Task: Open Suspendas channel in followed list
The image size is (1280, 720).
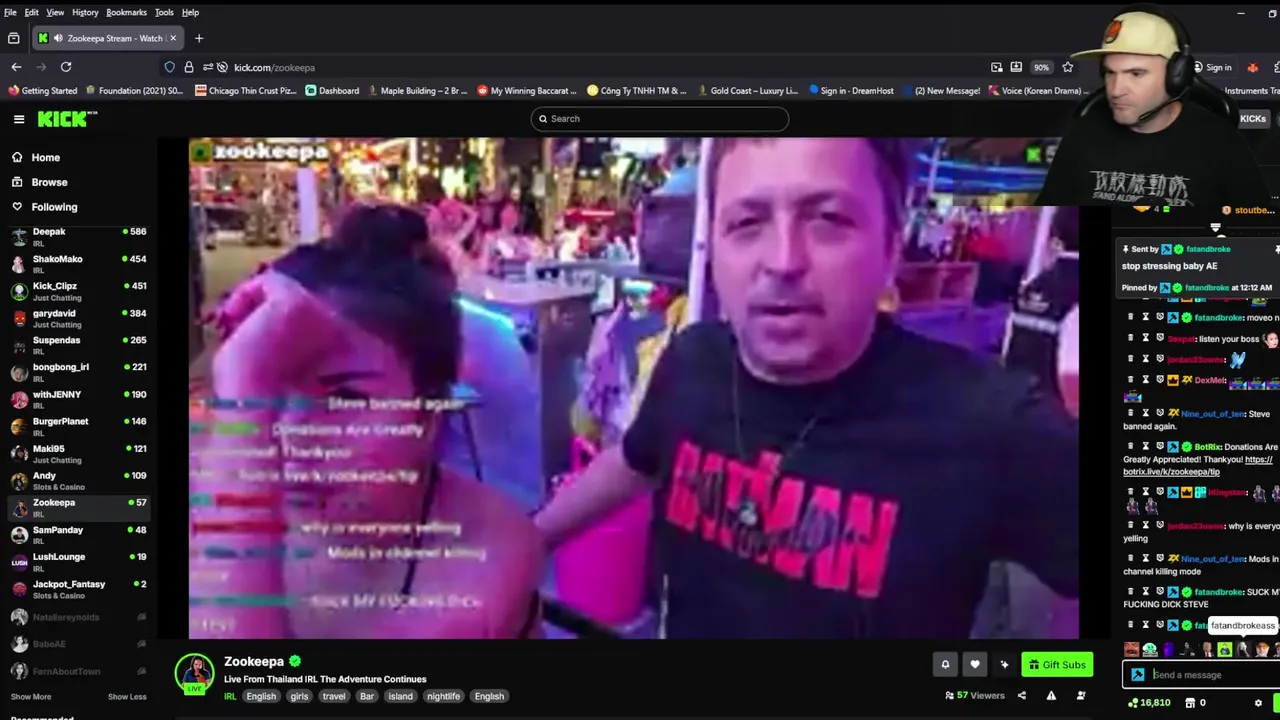Action: pos(78,345)
